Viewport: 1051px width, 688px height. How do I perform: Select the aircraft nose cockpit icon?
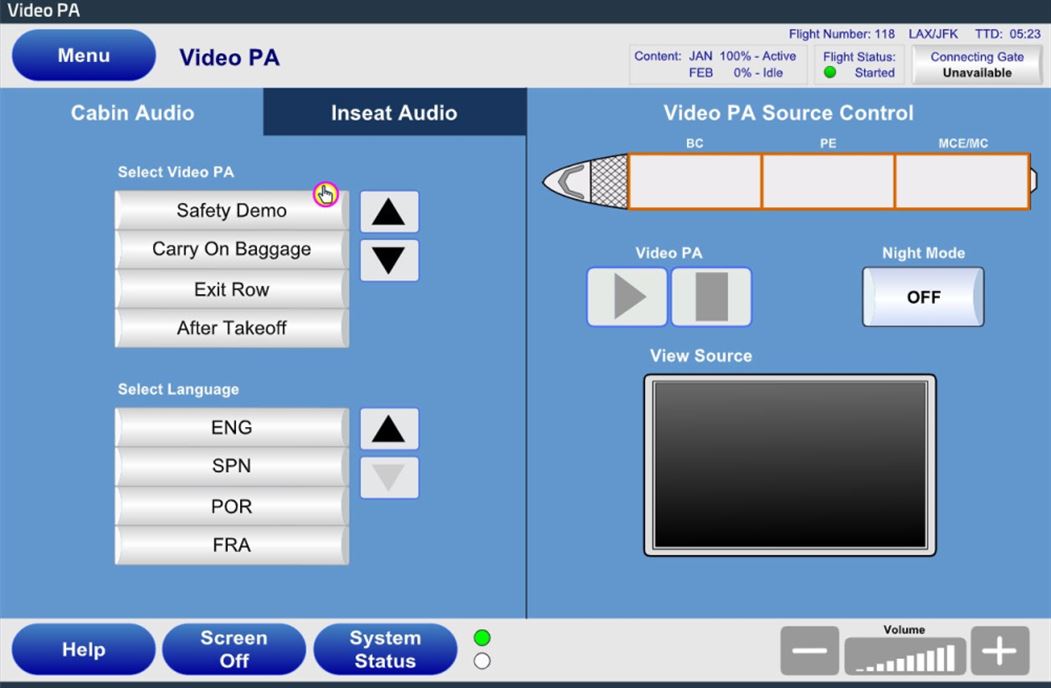click(x=572, y=181)
